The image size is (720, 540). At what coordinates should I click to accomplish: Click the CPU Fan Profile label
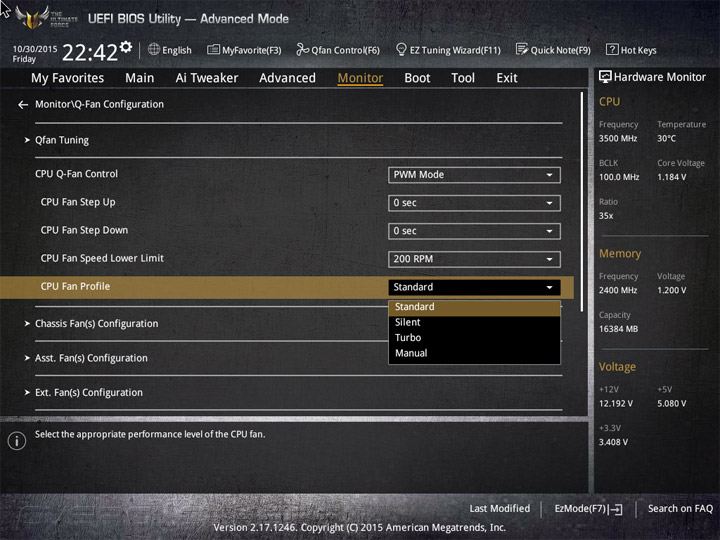75,287
